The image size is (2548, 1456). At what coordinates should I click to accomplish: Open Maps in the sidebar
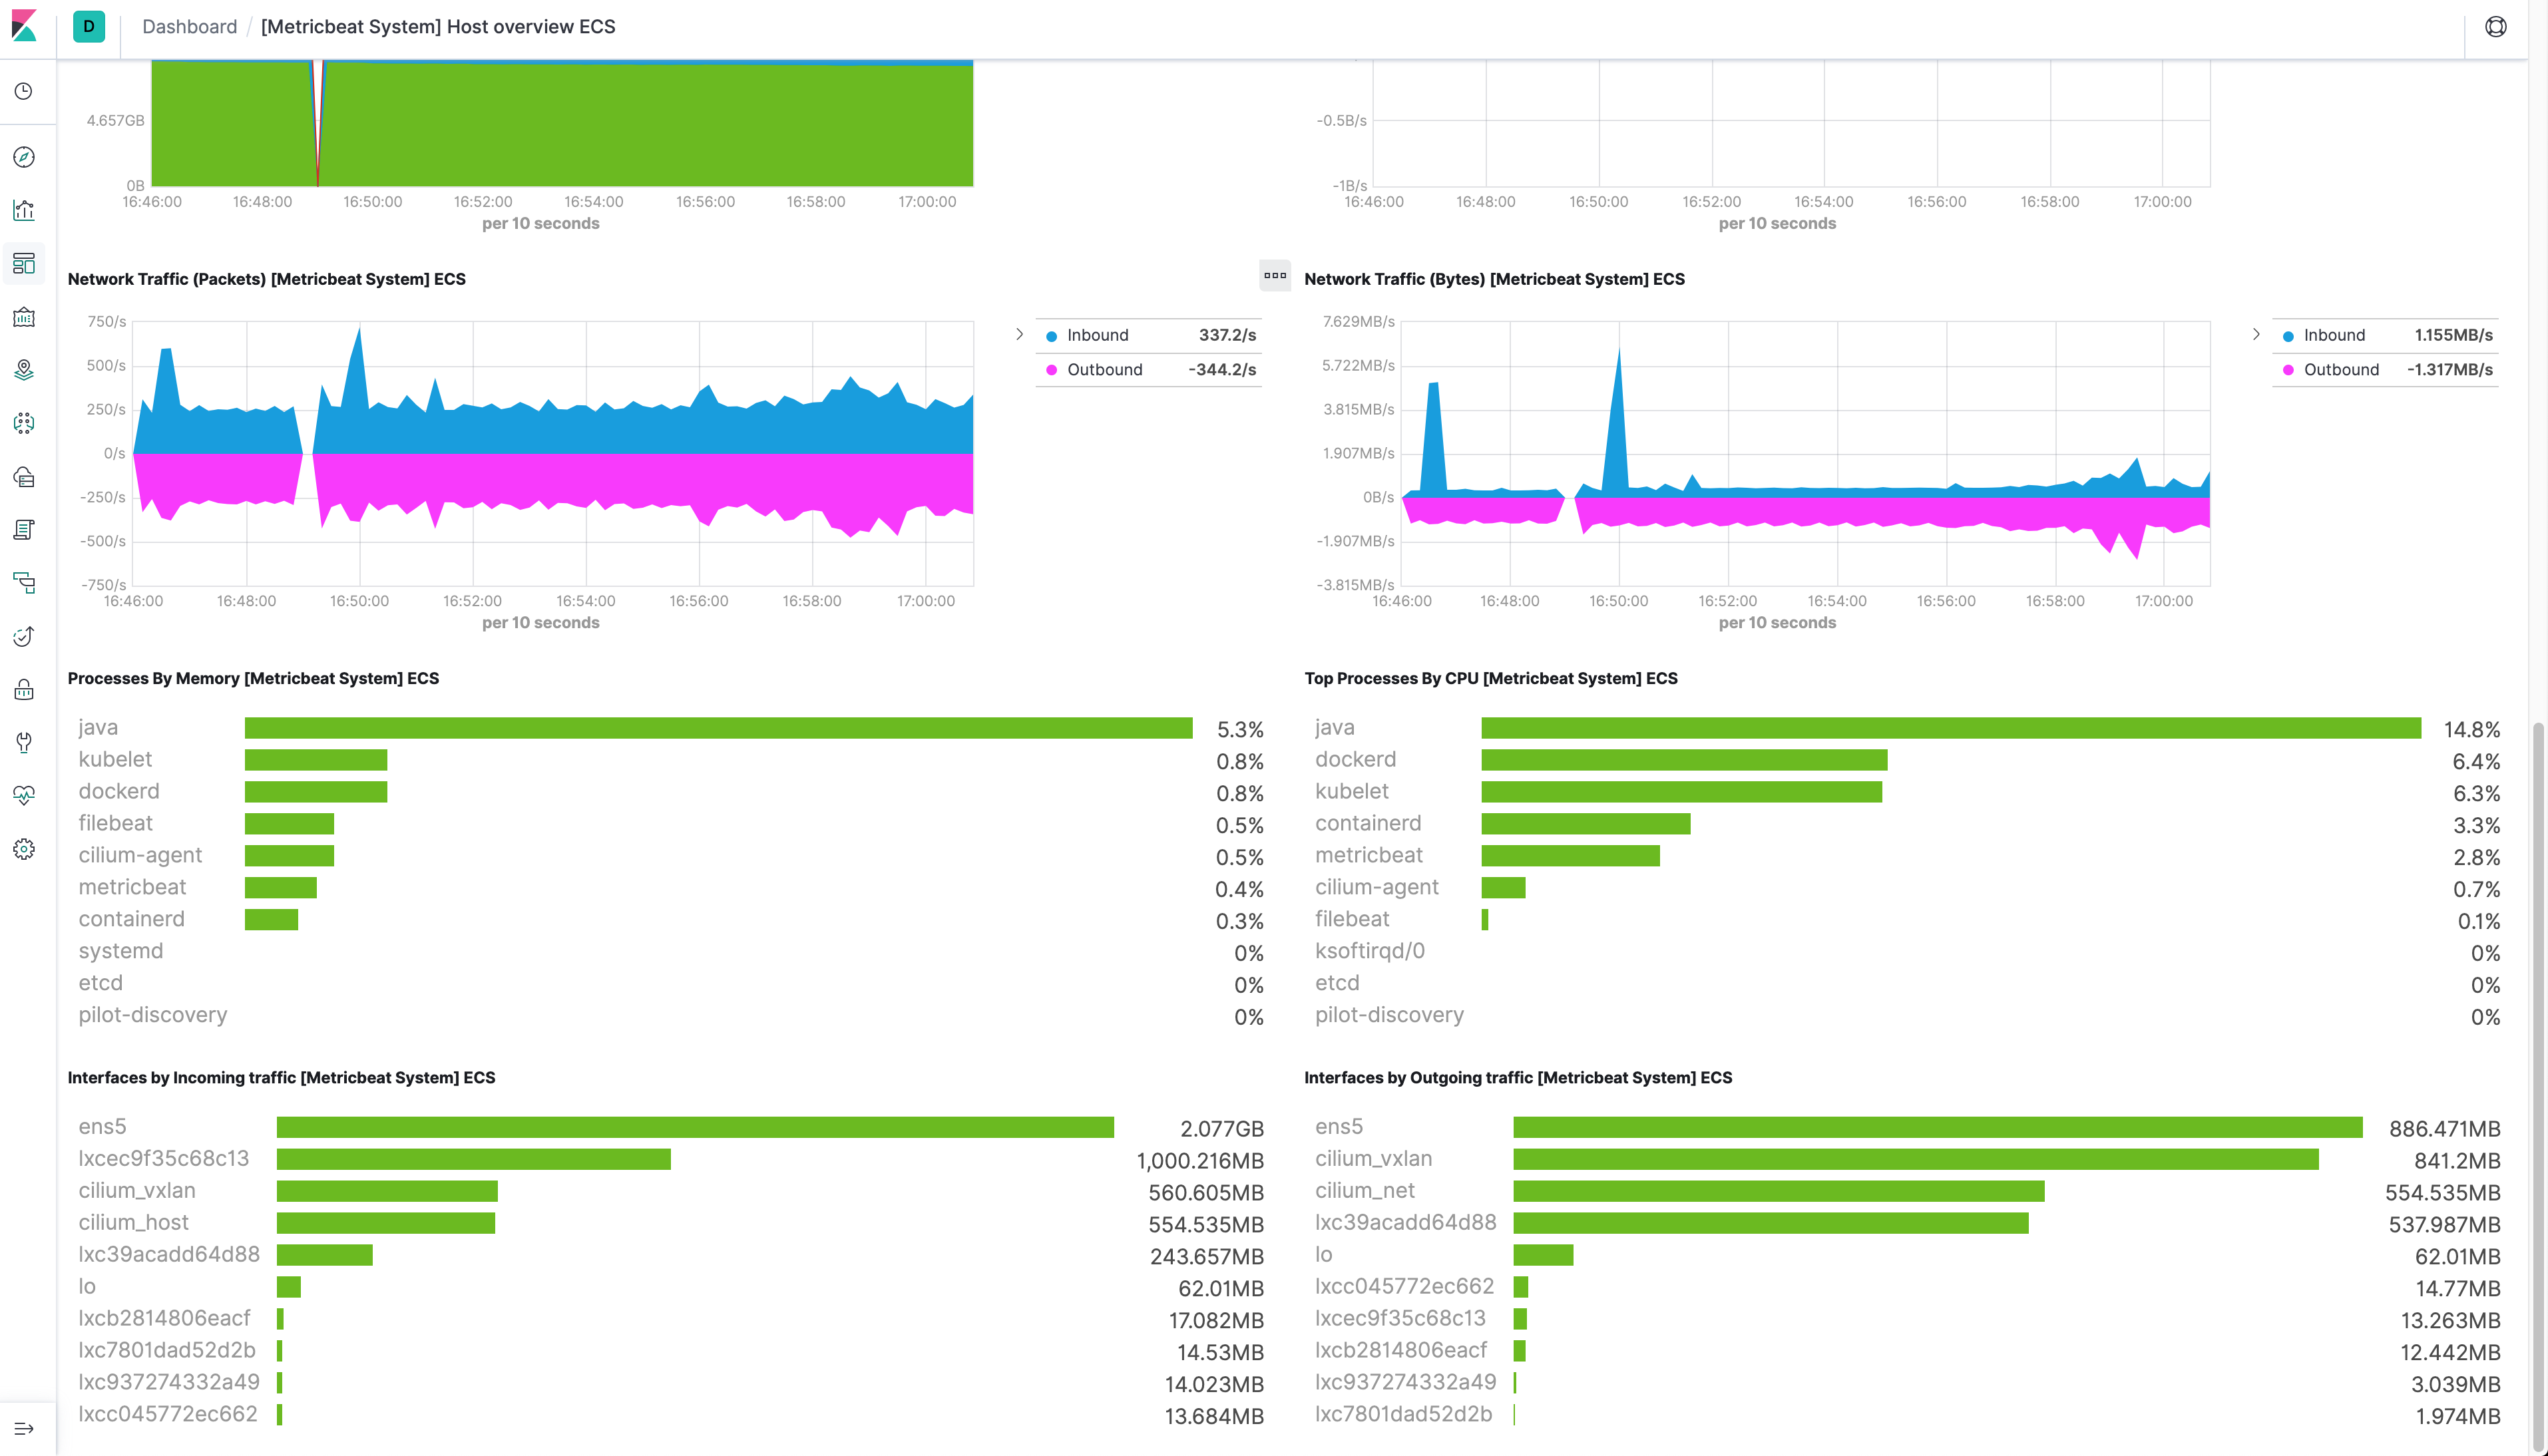[x=24, y=370]
